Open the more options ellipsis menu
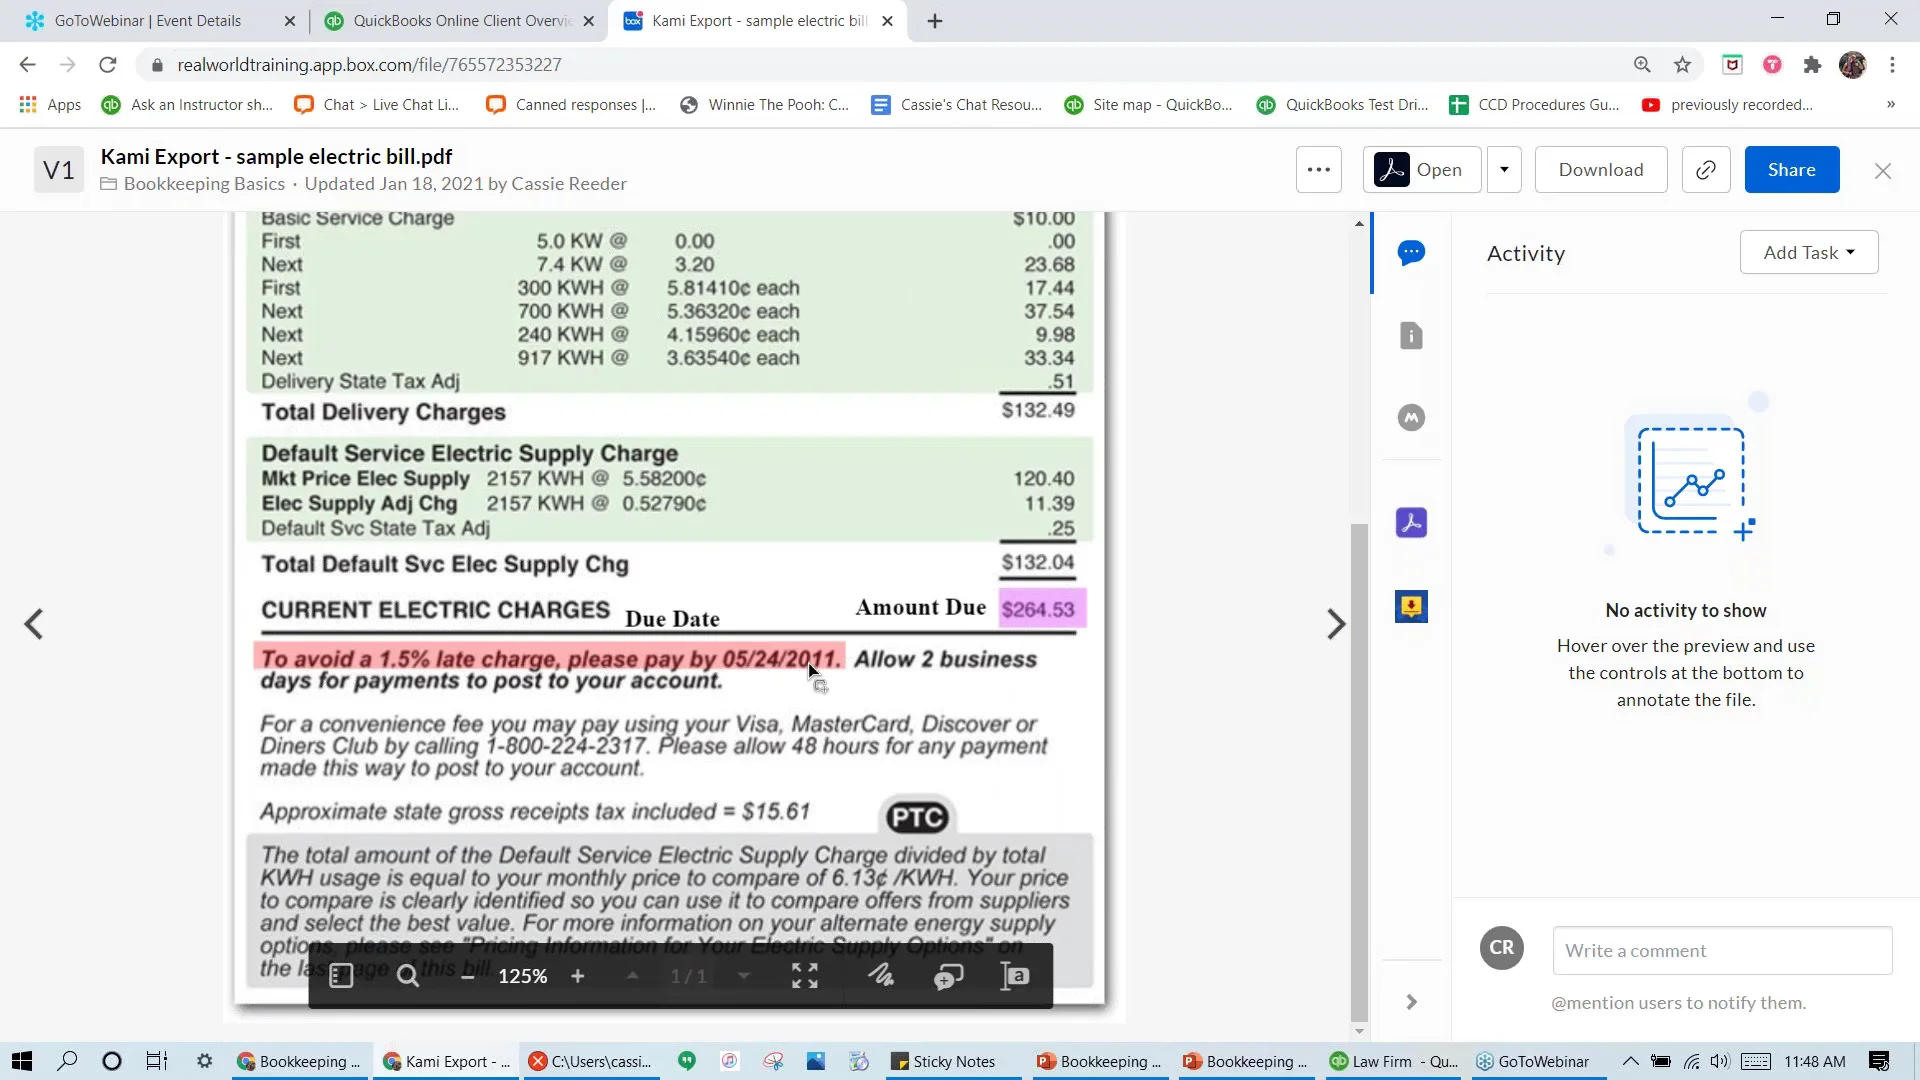Image resolution: width=1920 pixels, height=1080 pixels. [1319, 170]
